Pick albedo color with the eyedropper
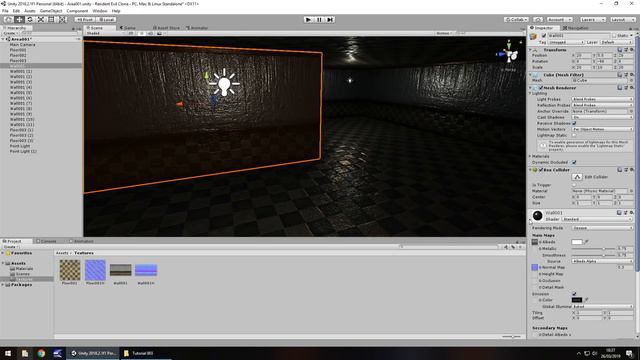Viewport: 640px width, 360px height. tap(587, 242)
